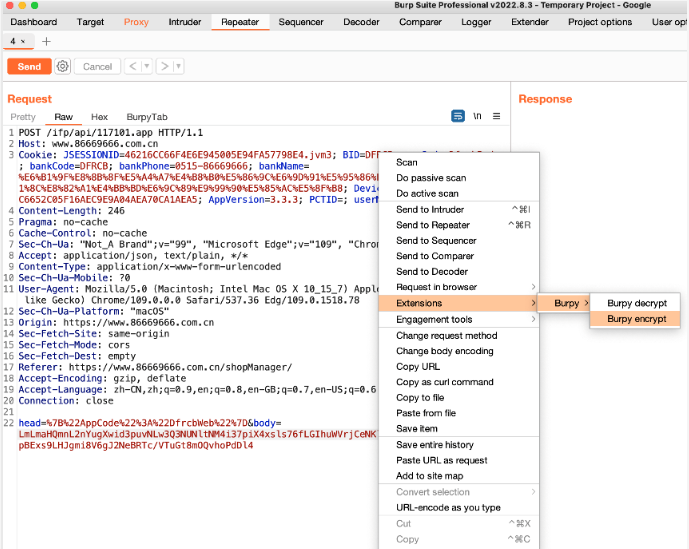The image size is (689, 549).
Task: Click the Repeater settings gear icon
Action: pyautogui.click(x=62, y=66)
